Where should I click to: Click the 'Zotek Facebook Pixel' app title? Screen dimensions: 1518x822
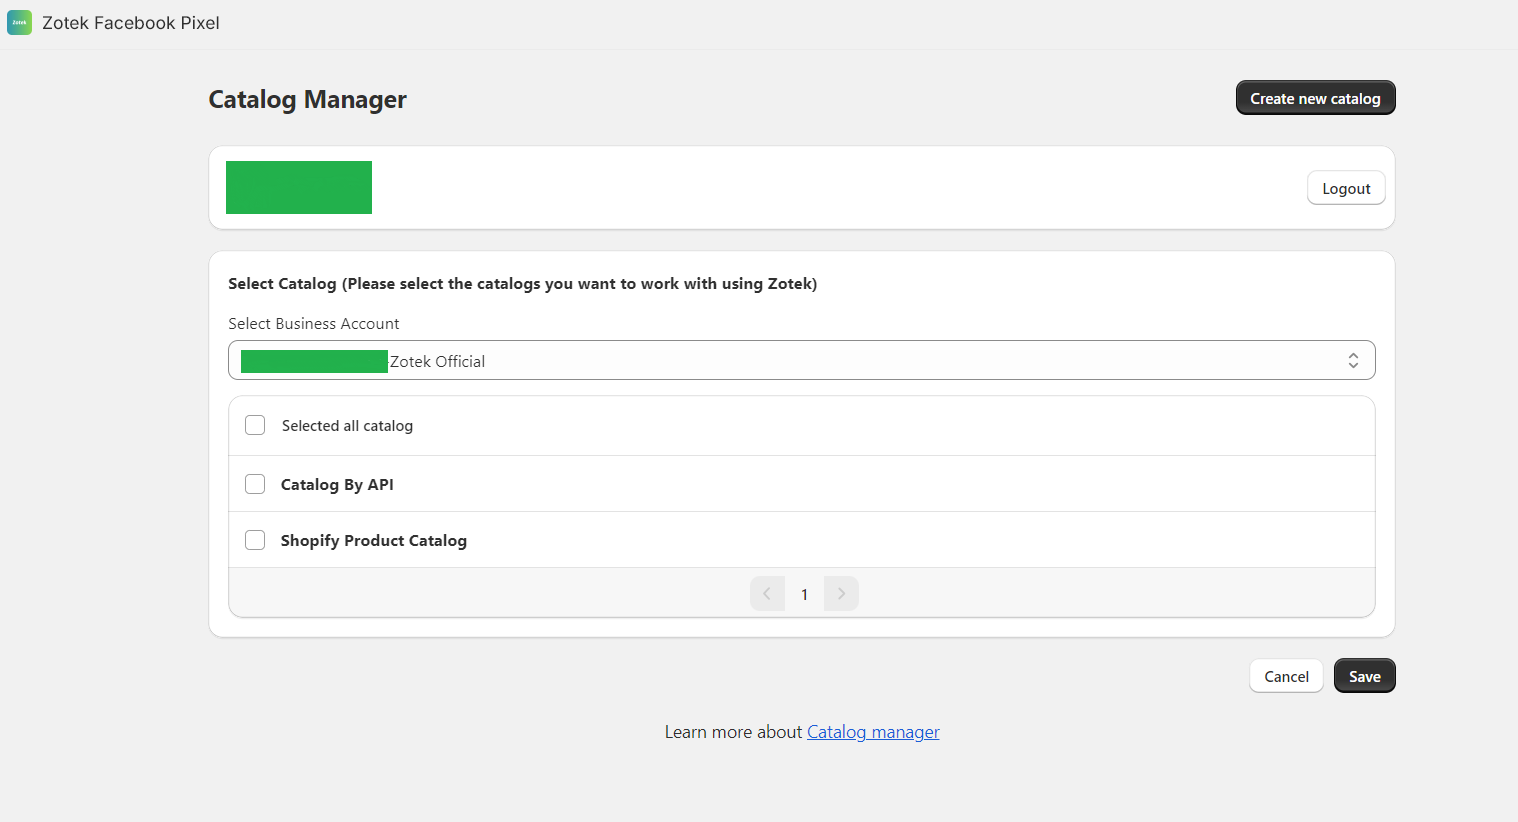point(130,23)
